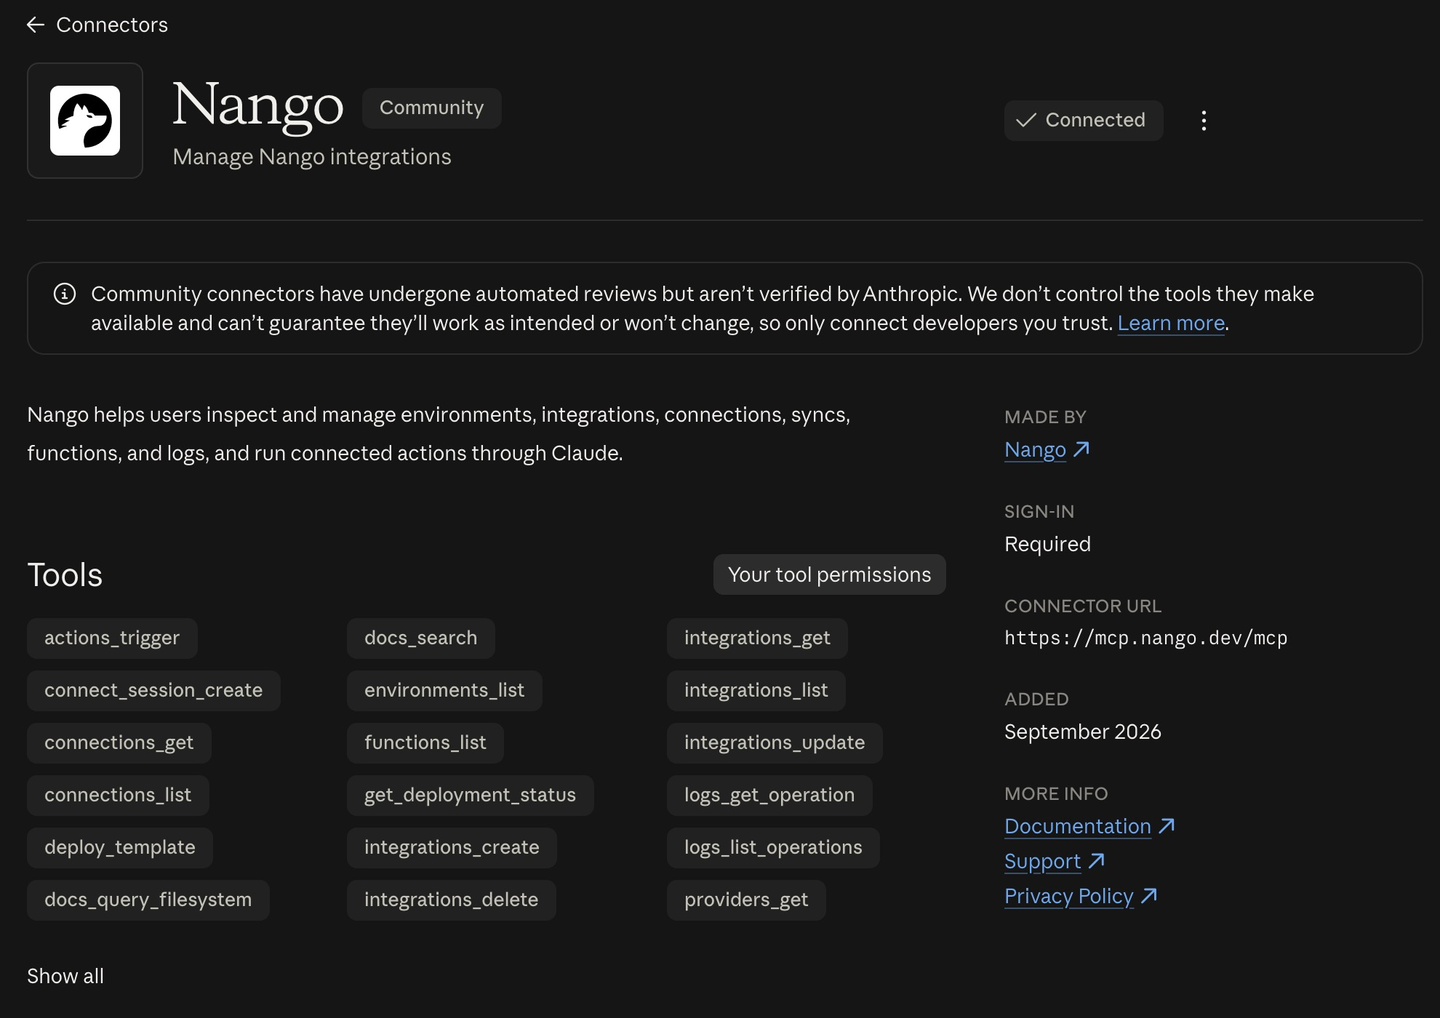Image resolution: width=1440 pixels, height=1018 pixels.
Task: Select the connections_get tool
Action: tap(119, 743)
